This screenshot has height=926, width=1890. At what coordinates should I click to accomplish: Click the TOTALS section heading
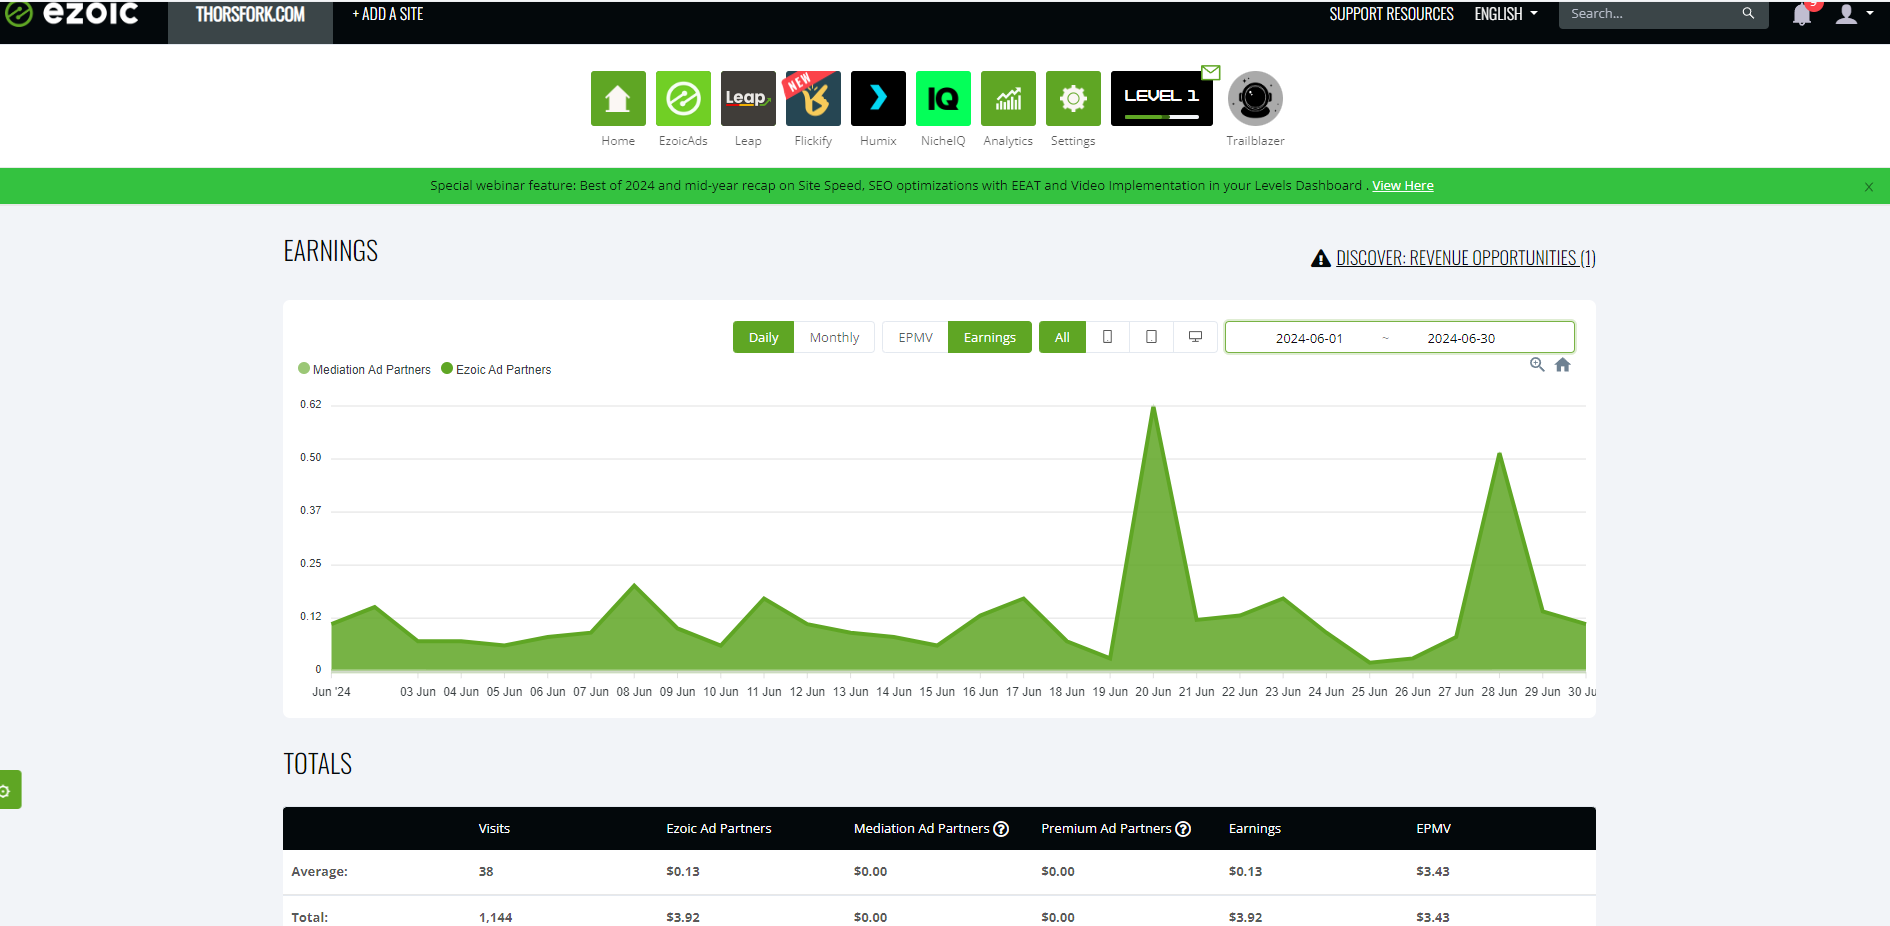click(x=318, y=764)
